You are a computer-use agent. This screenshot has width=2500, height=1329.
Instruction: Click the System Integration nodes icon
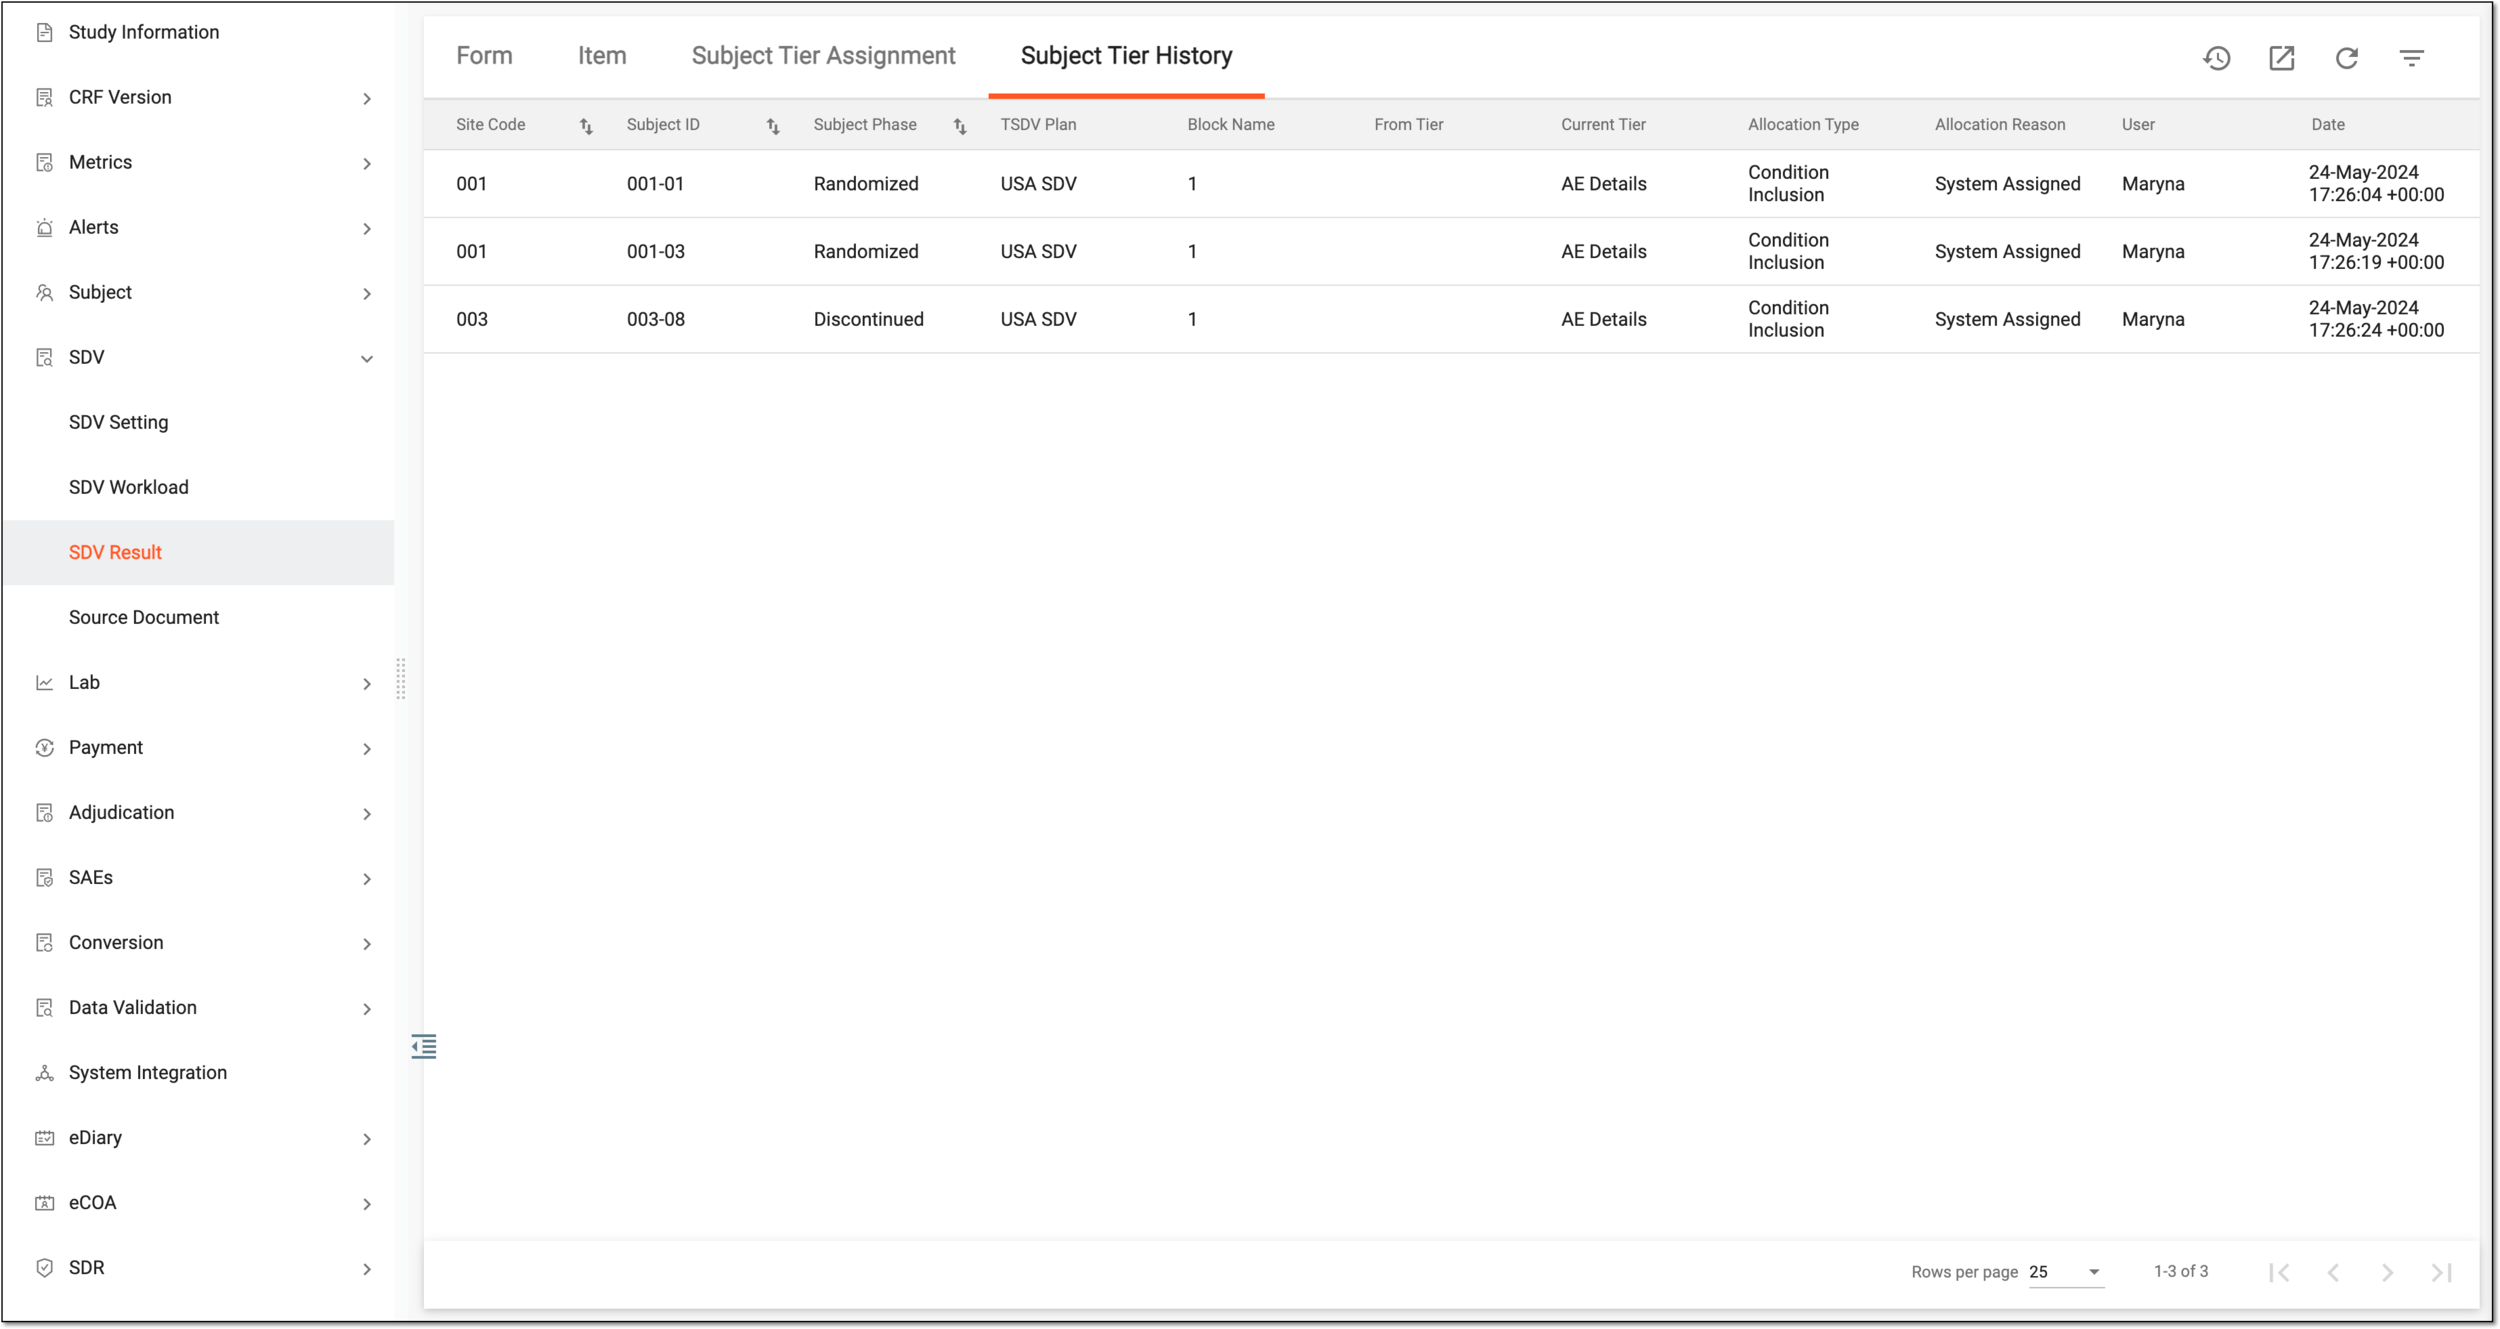[x=44, y=1073]
